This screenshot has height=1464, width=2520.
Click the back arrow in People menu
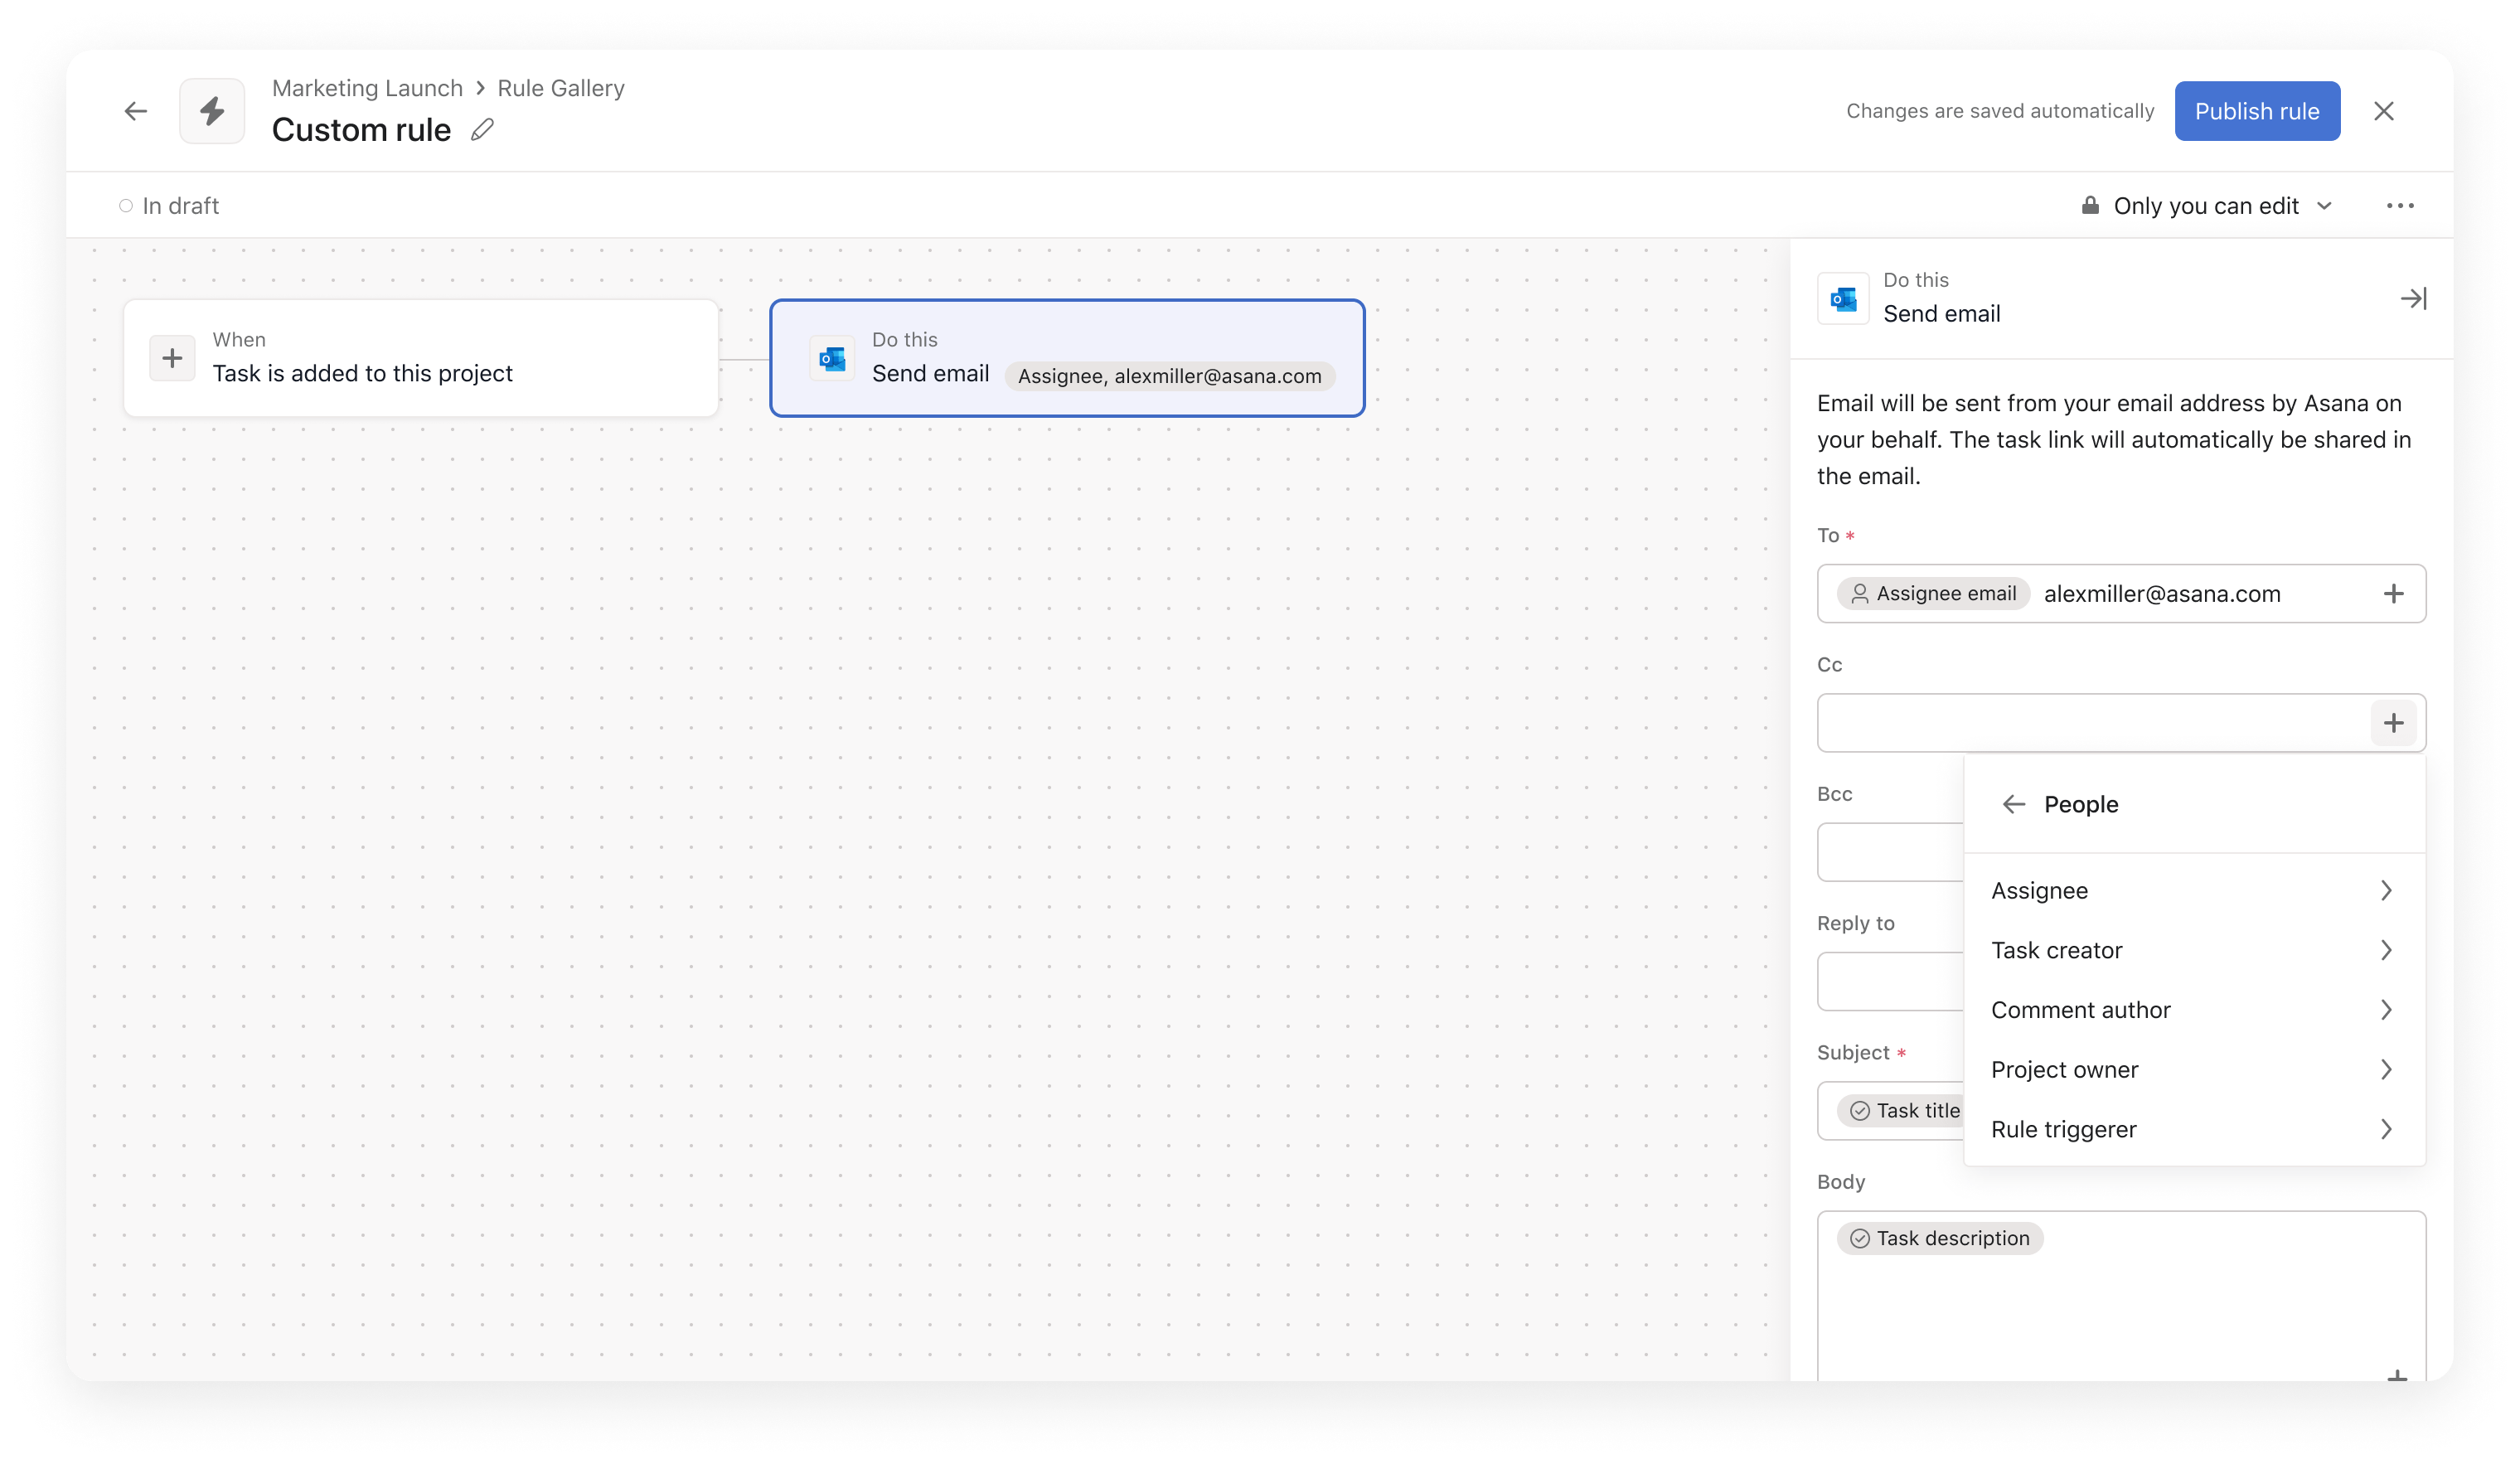[2011, 803]
